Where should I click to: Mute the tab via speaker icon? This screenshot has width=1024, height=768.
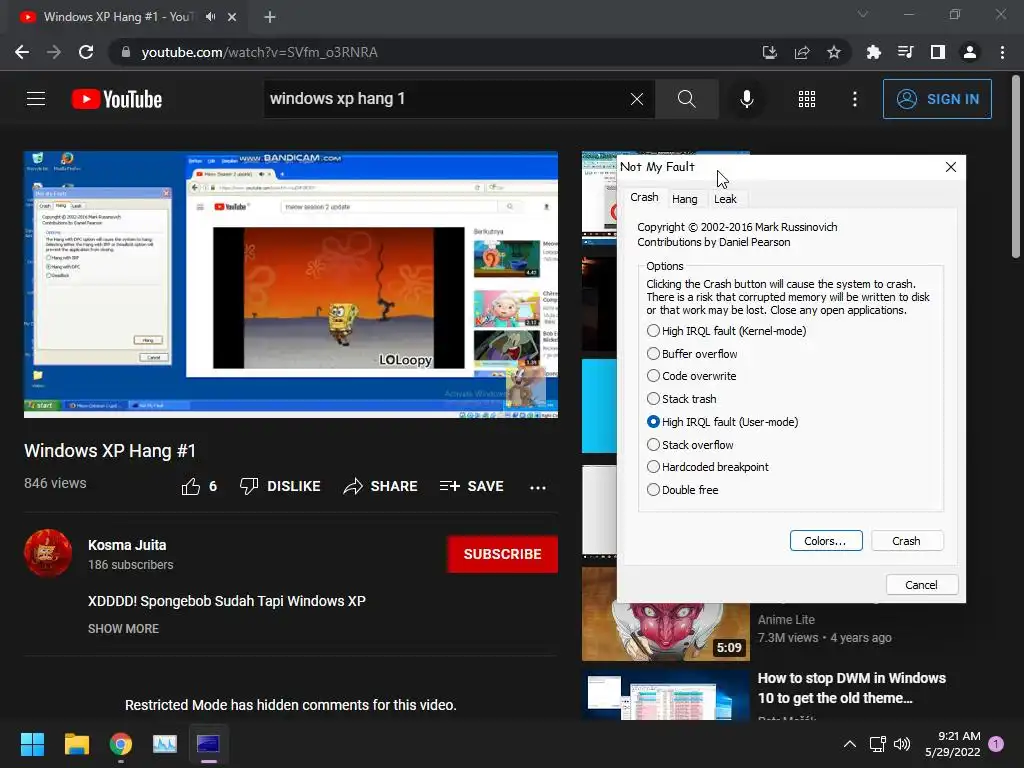(x=210, y=17)
